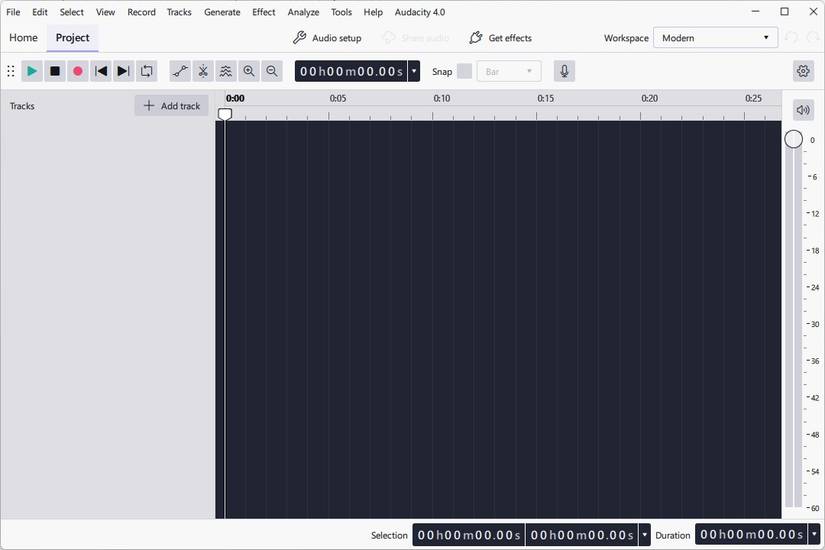Zoom out of the timeline
Image resolution: width=825 pixels, height=550 pixels.
272,71
